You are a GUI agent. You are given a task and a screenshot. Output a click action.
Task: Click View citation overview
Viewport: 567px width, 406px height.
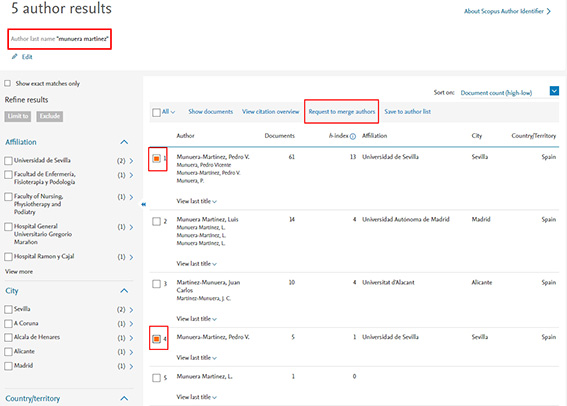point(270,112)
